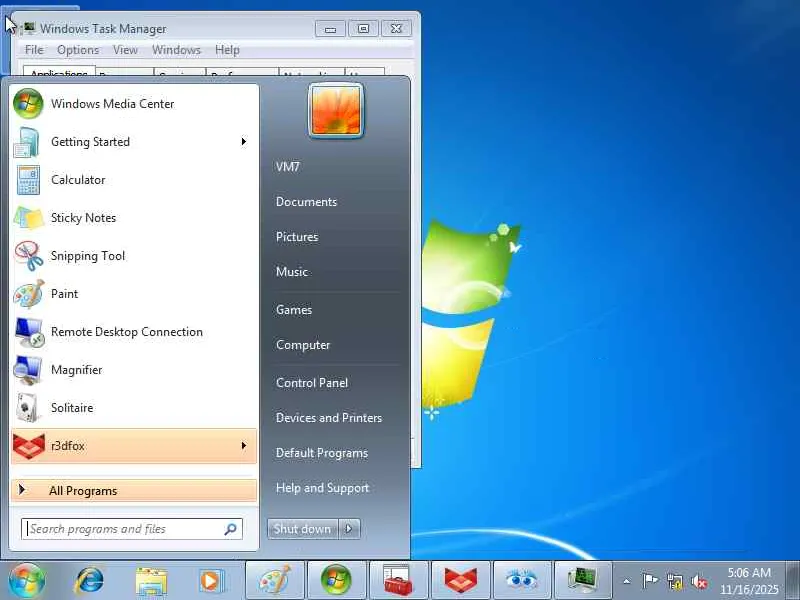The width and height of the screenshot is (800, 600).
Task: Click muted volume tray icon
Action: pyautogui.click(x=698, y=581)
